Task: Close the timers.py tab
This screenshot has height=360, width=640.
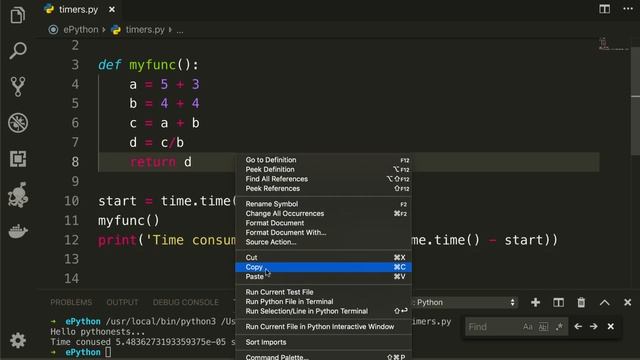Action: tap(111, 9)
